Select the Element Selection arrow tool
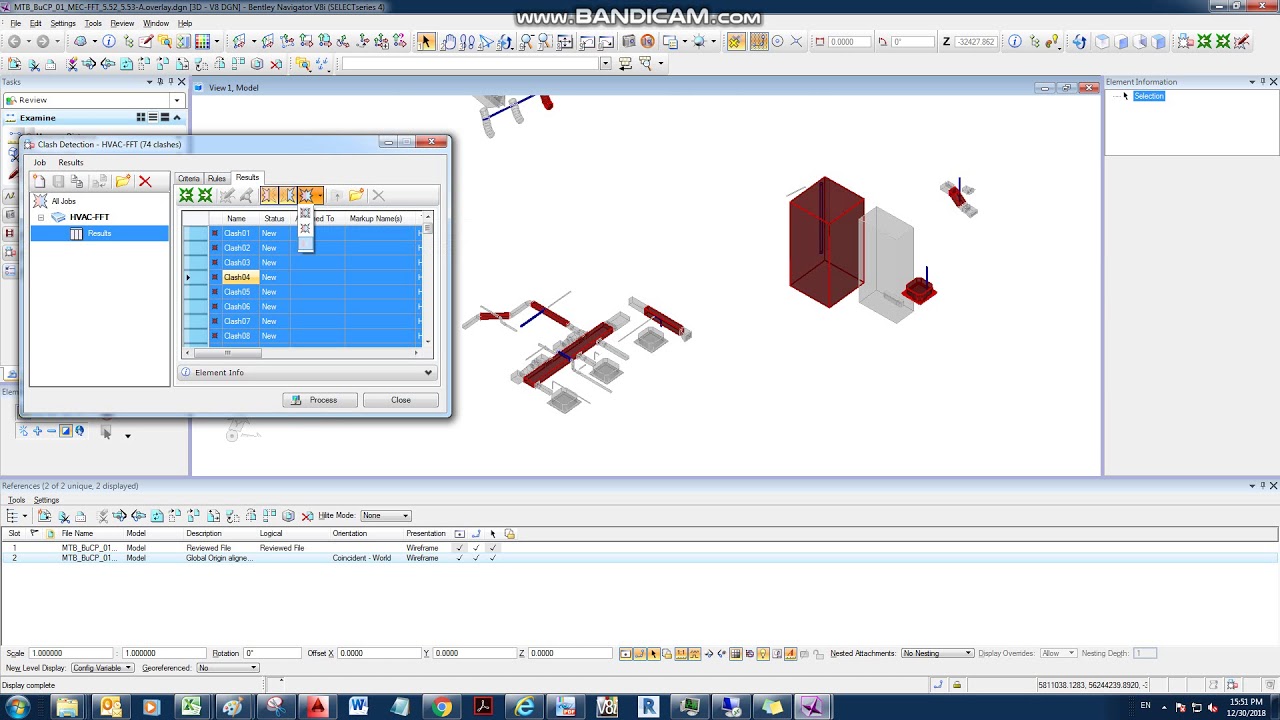 426,42
